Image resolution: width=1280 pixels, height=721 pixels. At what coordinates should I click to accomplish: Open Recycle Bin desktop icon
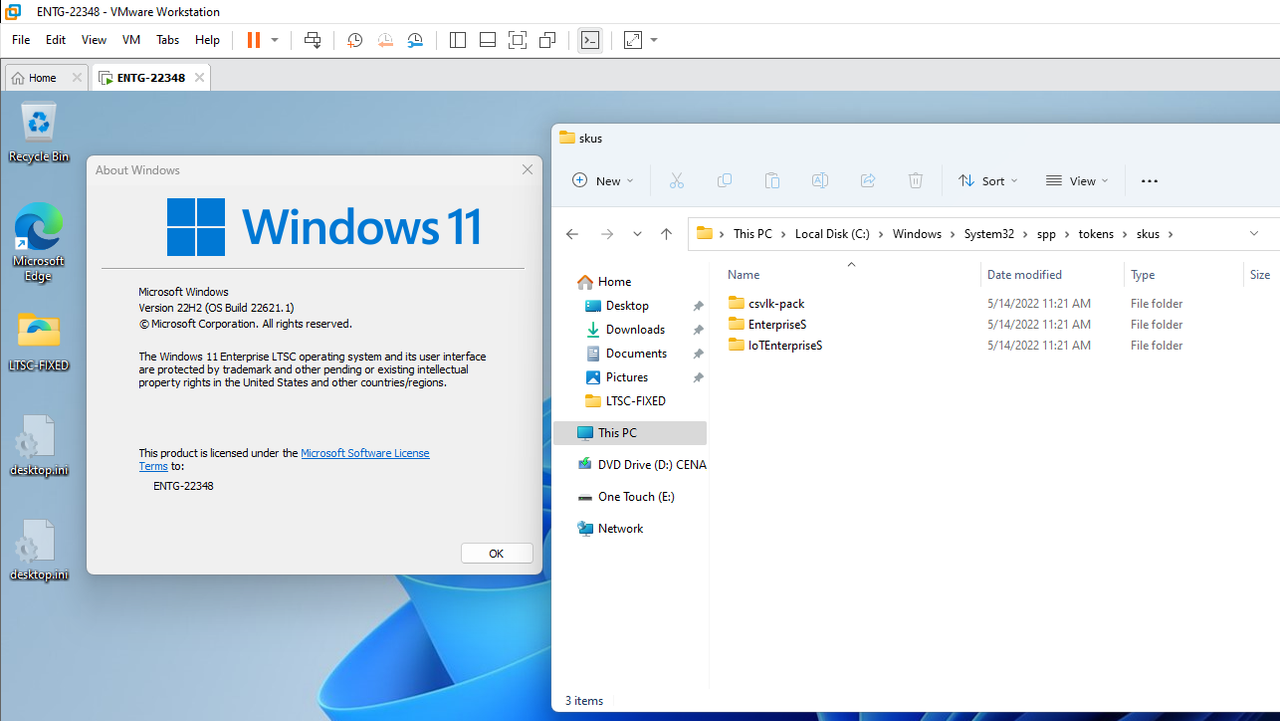(x=39, y=133)
